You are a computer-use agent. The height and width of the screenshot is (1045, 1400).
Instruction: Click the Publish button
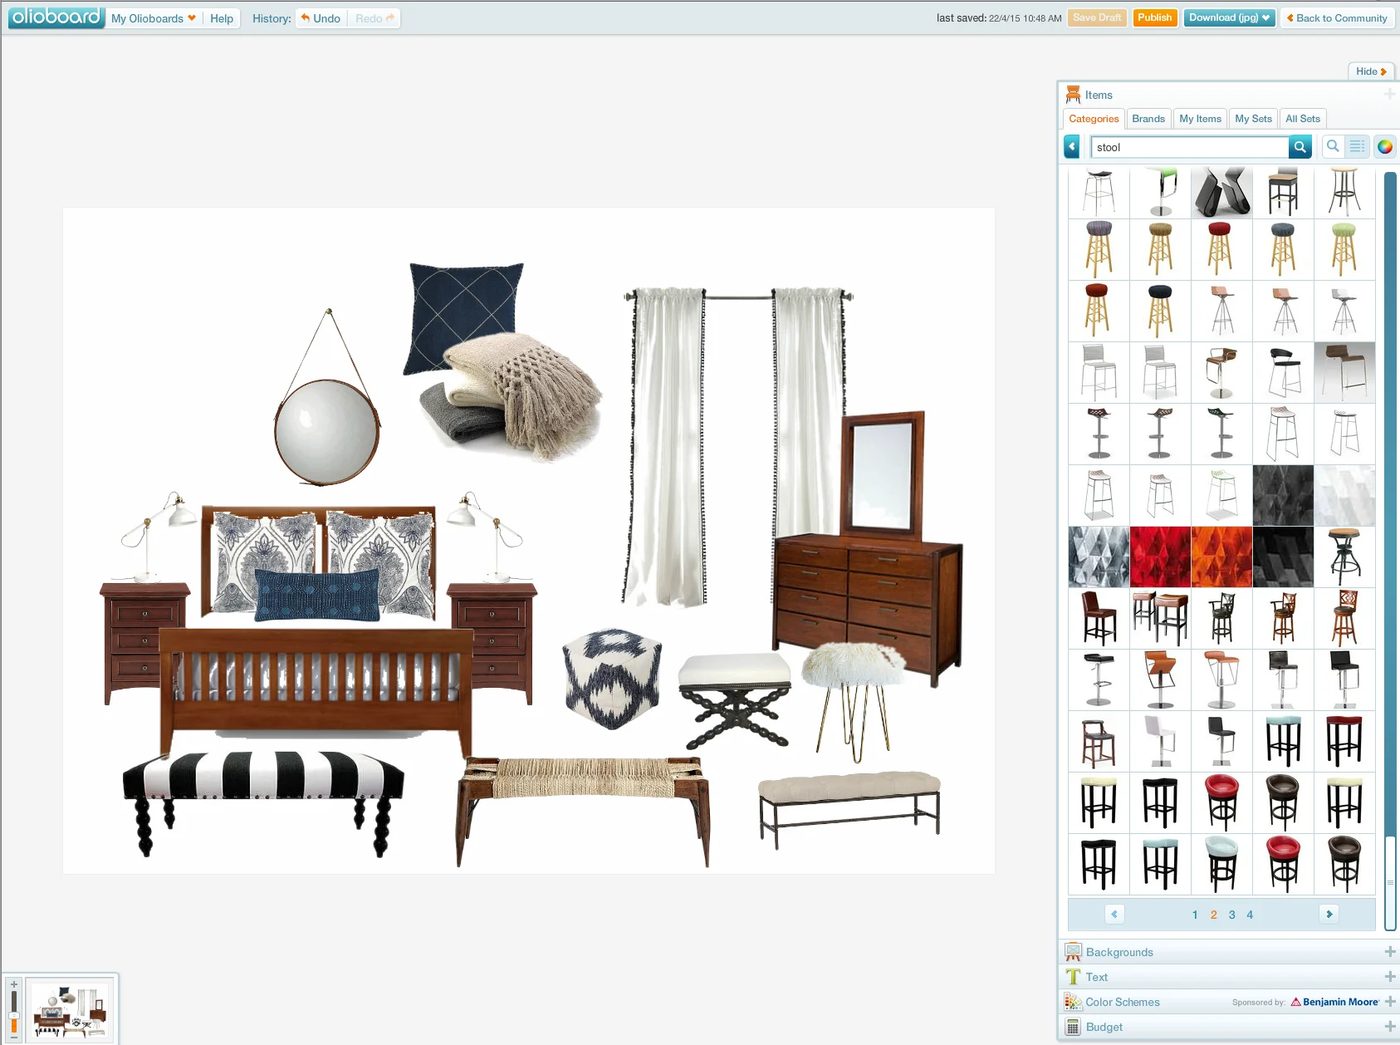[1154, 18]
